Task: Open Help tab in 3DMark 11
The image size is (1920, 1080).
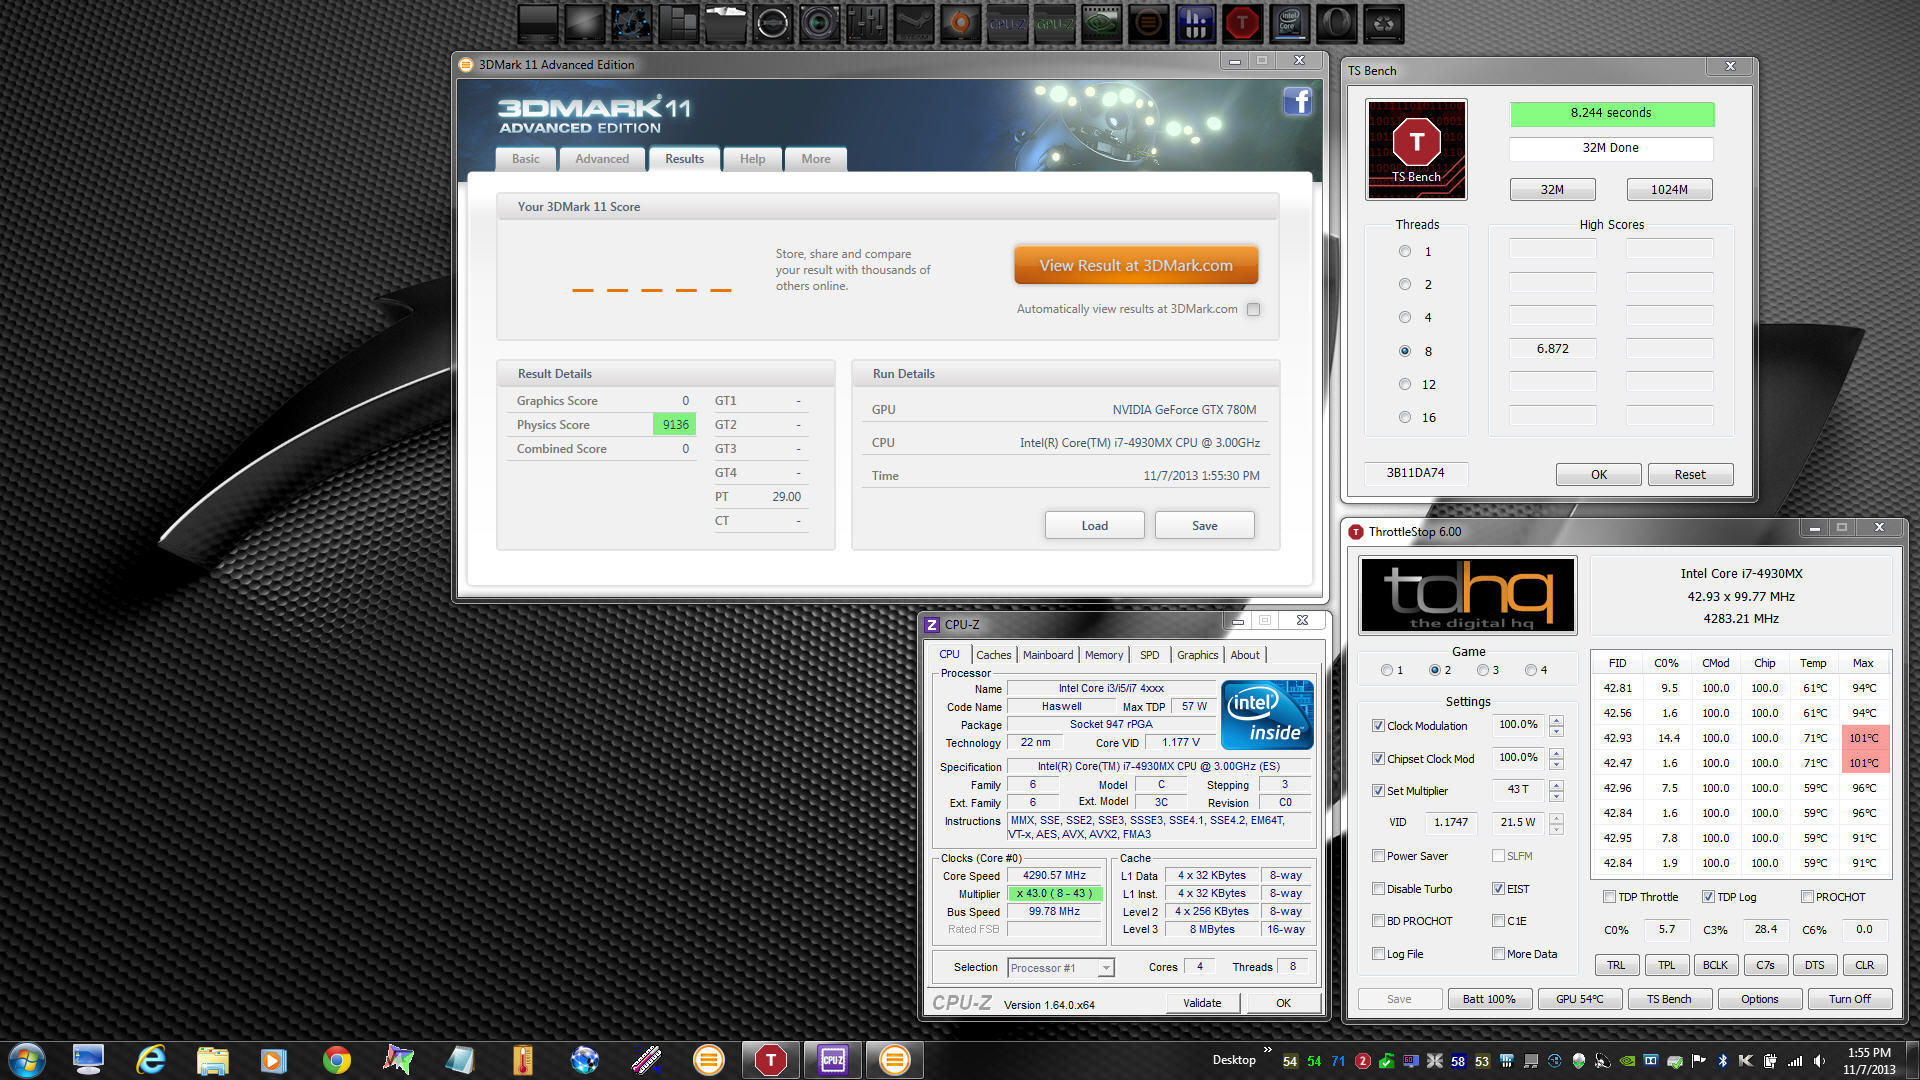Action: click(x=752, y=159)
